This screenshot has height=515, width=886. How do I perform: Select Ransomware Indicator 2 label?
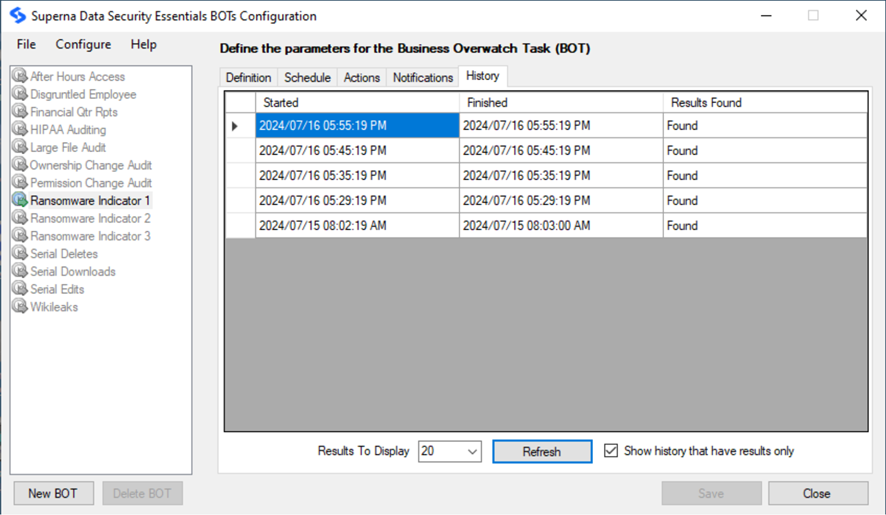click(x=90, y=218)
